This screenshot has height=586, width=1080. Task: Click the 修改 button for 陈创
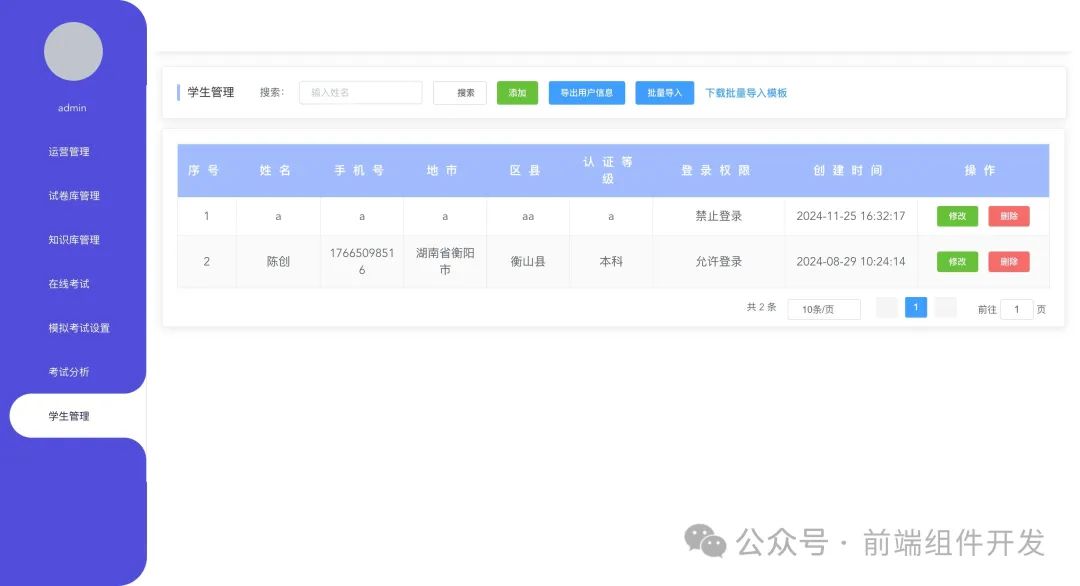tap(956, 261)
